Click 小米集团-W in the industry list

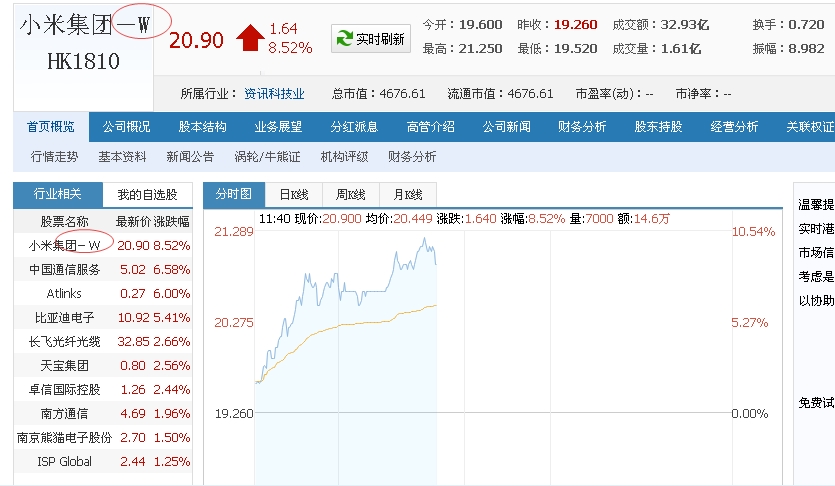(x=64, y=245)
